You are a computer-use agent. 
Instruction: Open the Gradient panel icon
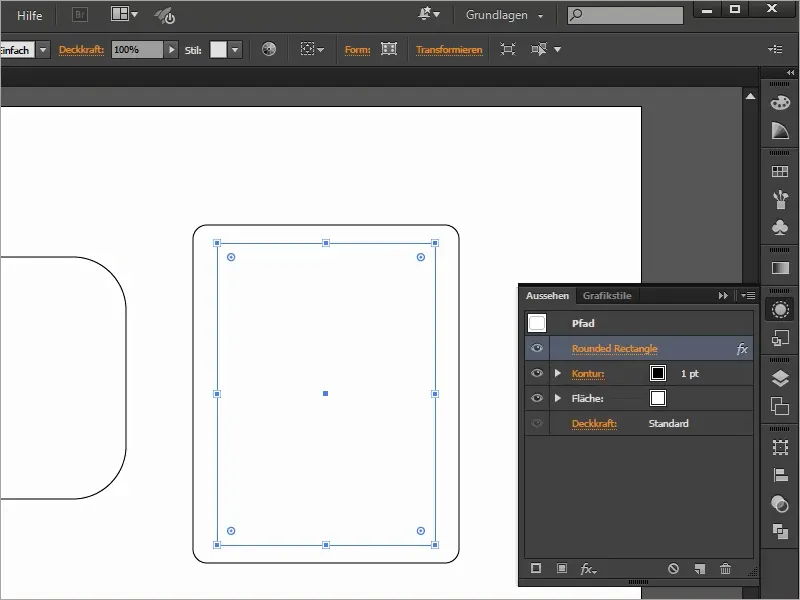[x=780, y=268]
